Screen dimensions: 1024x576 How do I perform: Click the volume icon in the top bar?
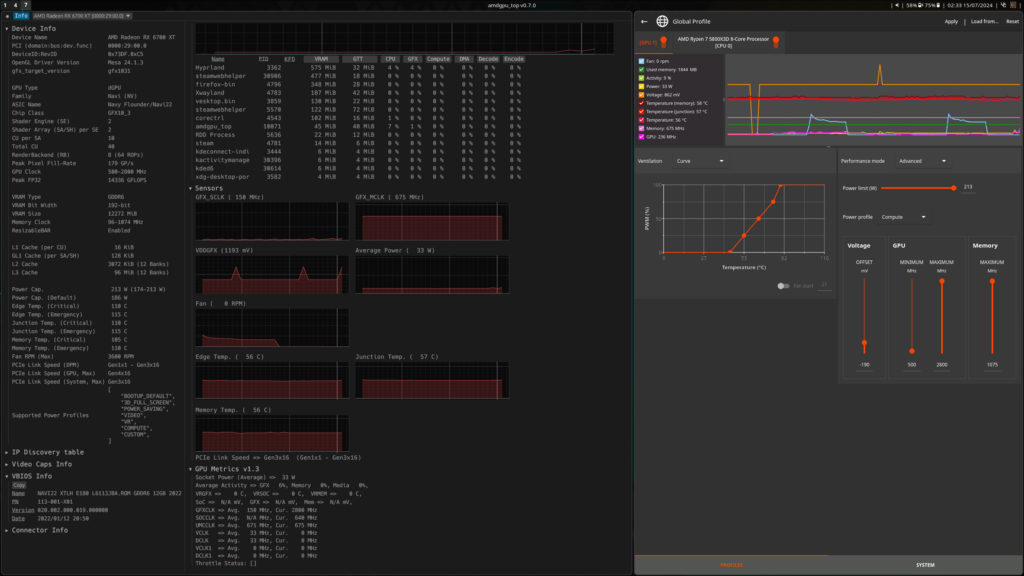point(897,5)
